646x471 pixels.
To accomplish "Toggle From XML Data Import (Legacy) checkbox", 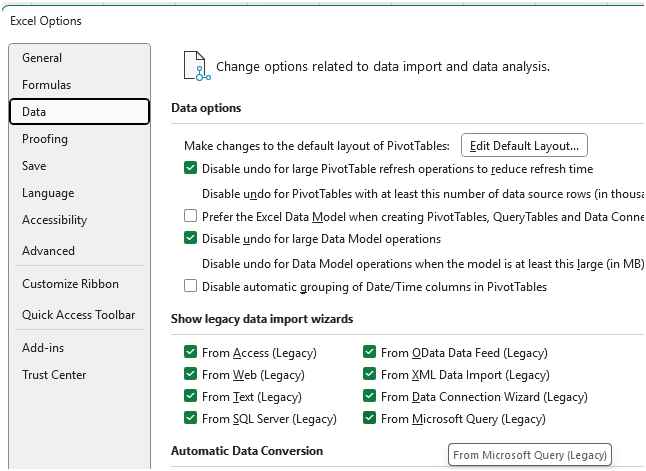I will [x=370, y=374].
